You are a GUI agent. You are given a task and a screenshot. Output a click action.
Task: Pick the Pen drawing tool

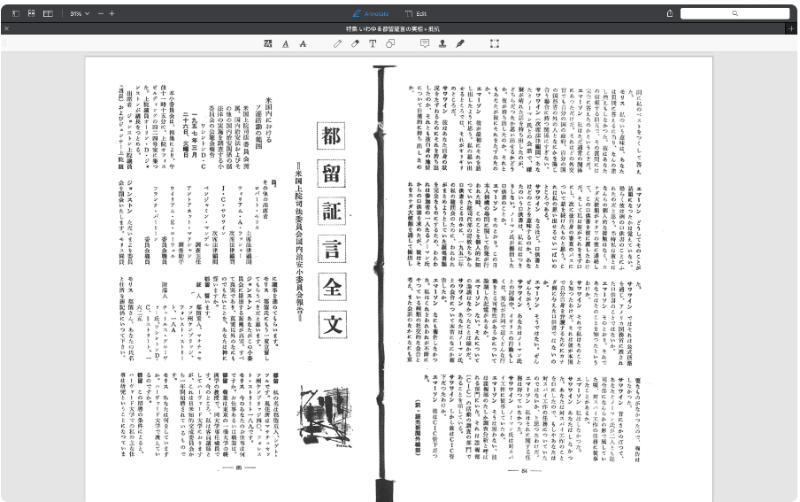337,44
